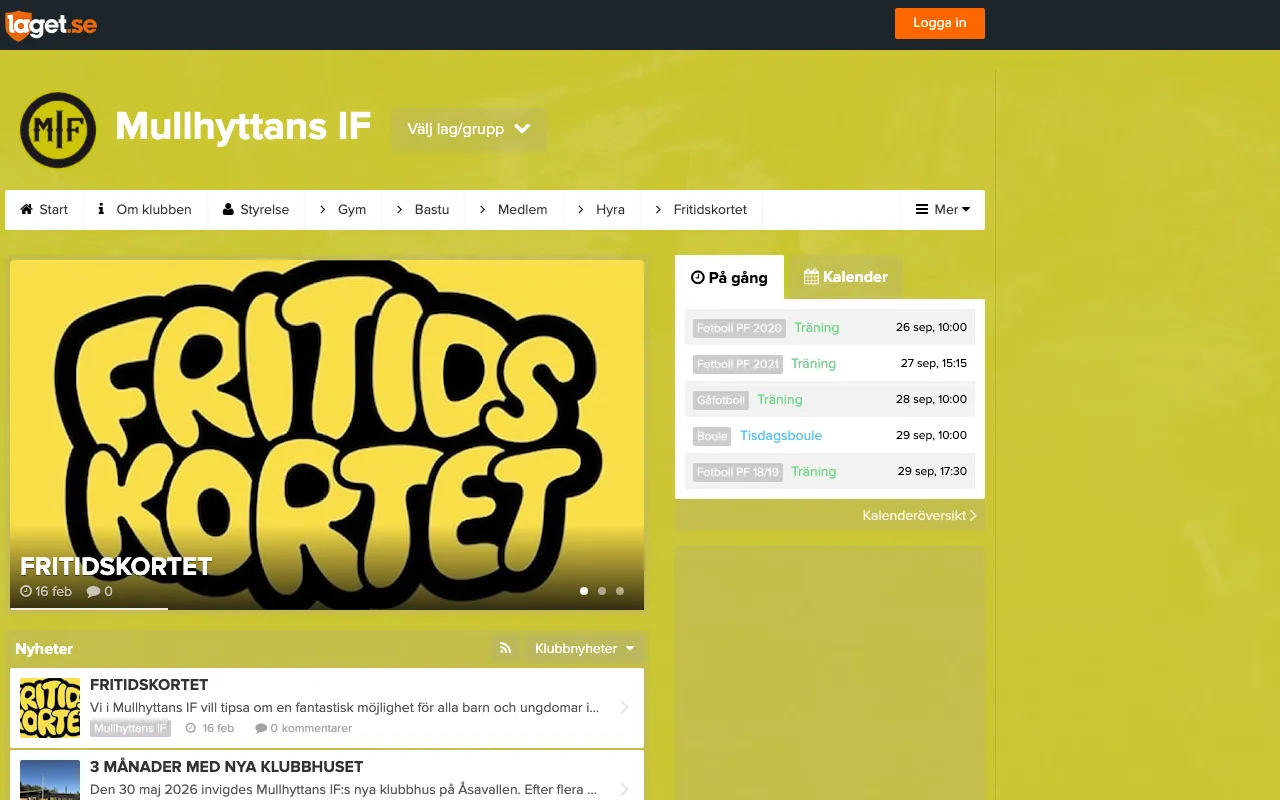The height and width of the screenshot is (800, 1280).
Task: Go to the Gym page
Action: [343, 210]
